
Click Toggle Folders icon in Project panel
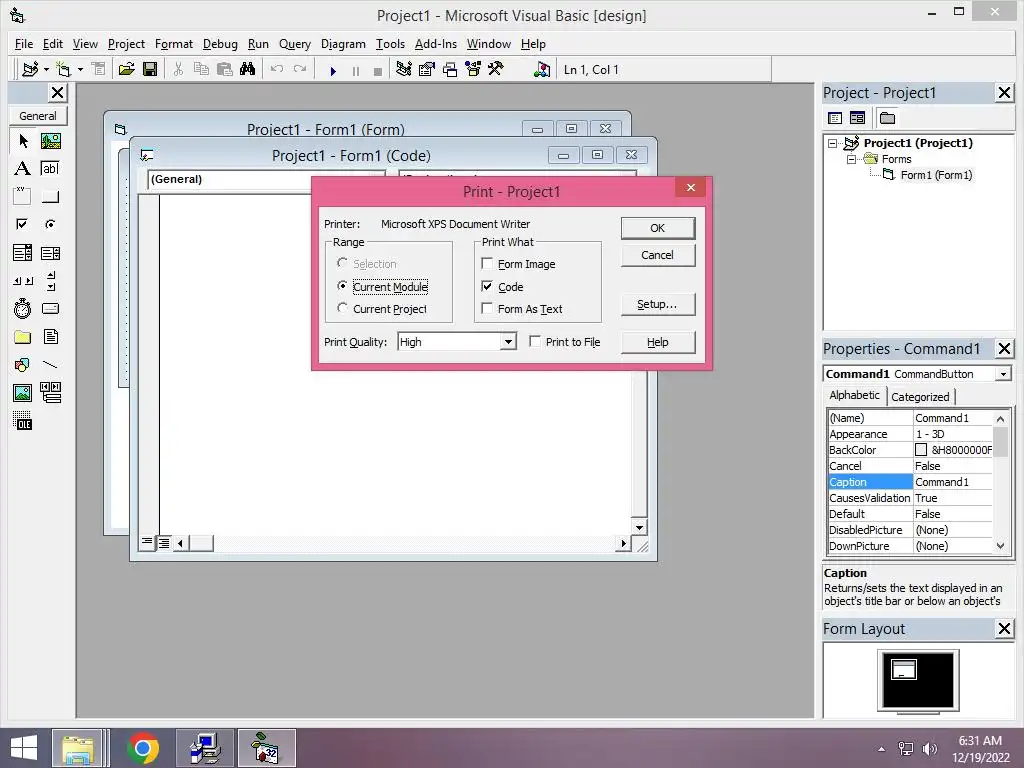[888, 118]
